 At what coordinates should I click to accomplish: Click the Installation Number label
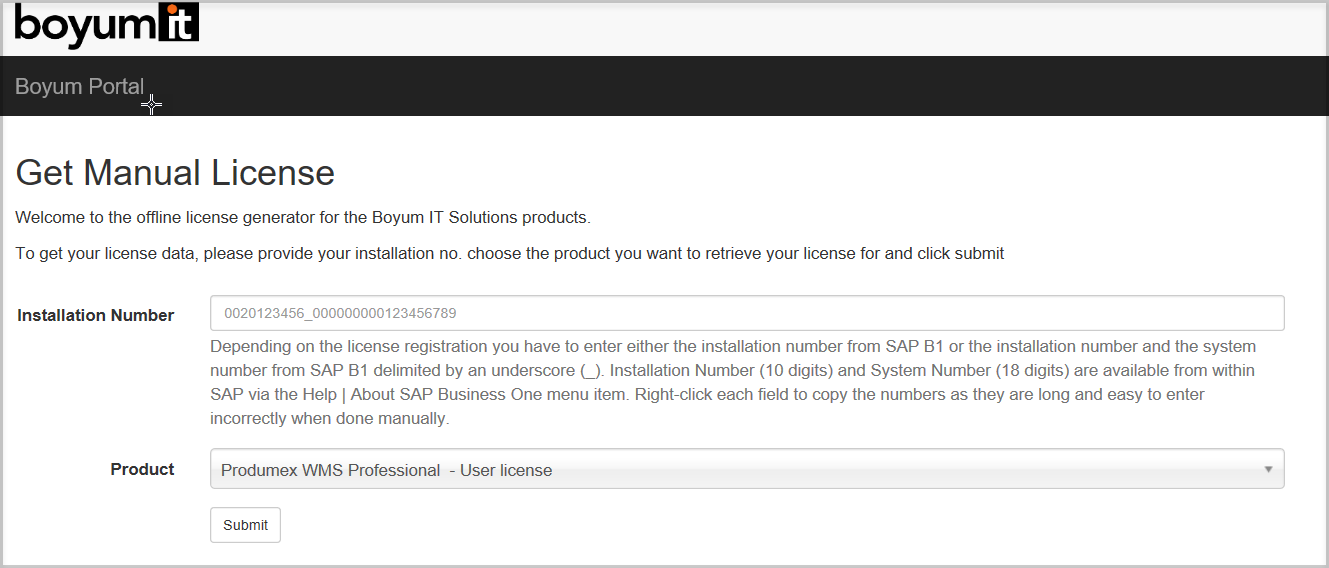point(95,315)
